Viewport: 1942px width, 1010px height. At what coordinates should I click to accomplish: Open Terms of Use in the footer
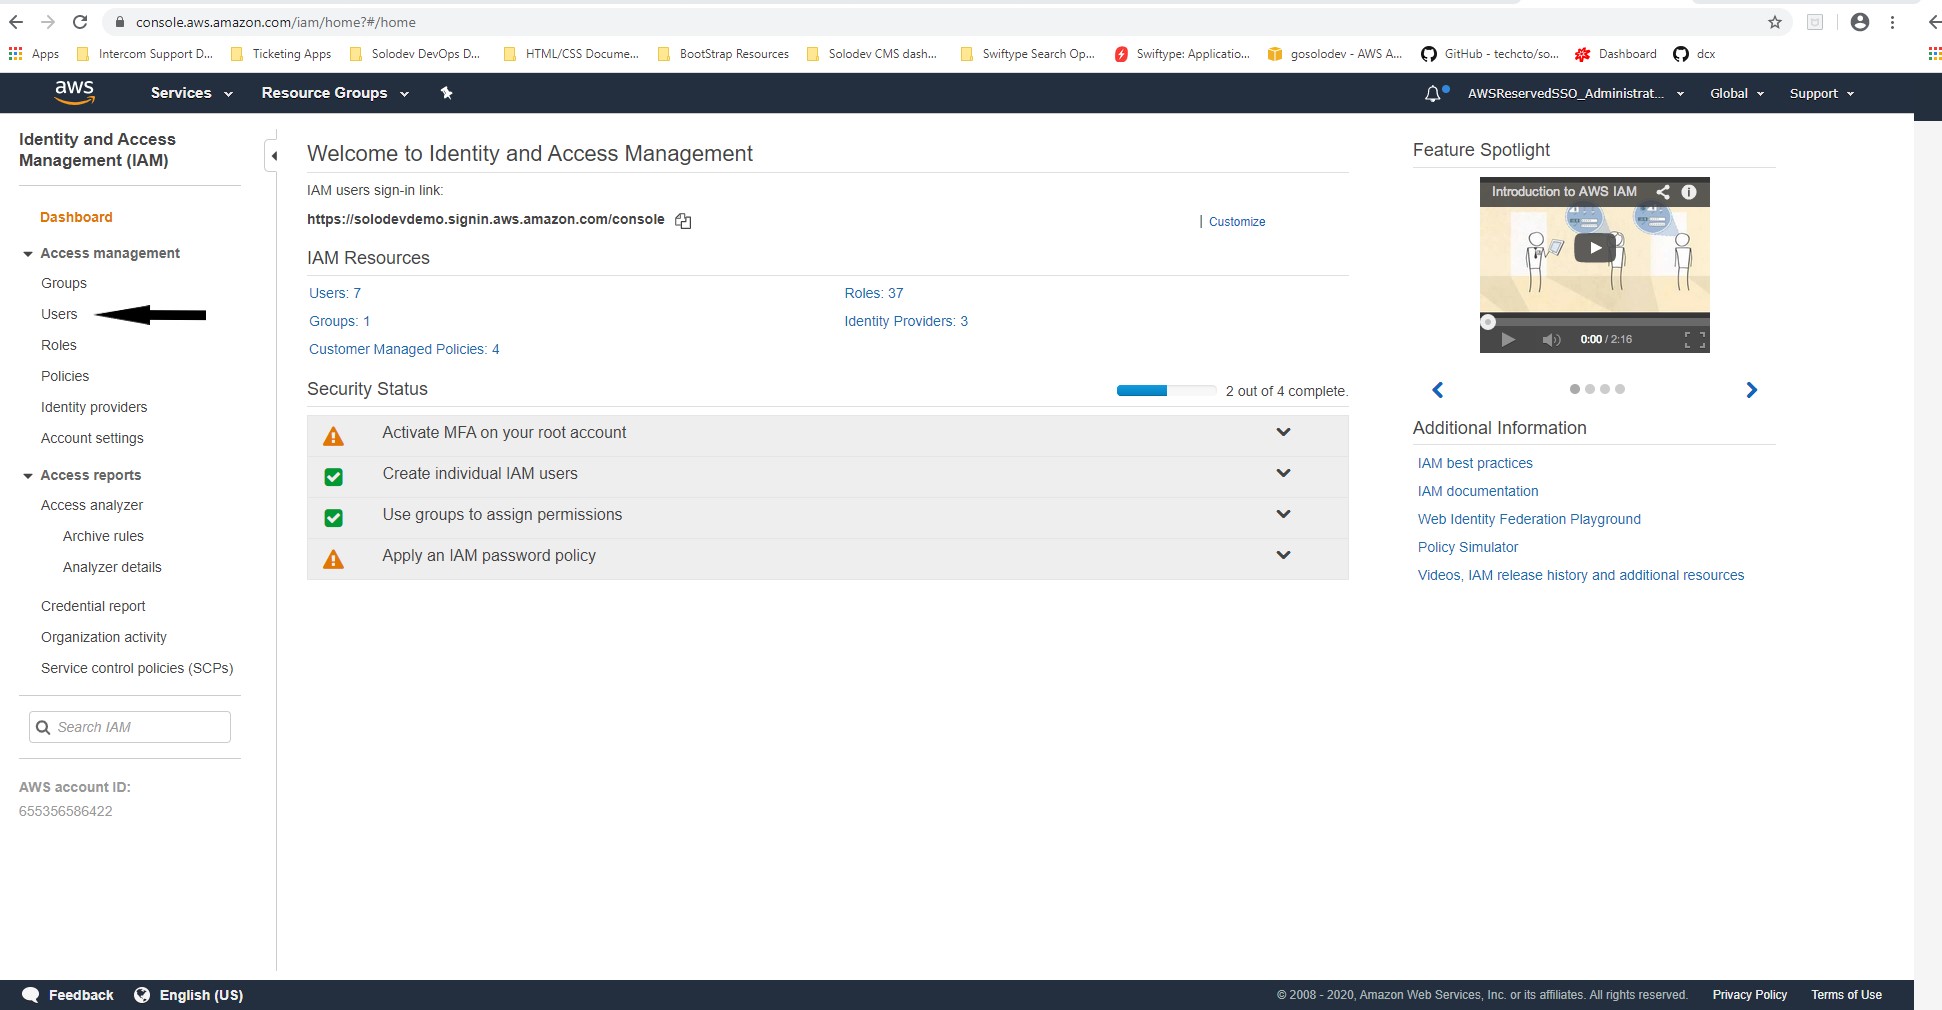coord(1846,995)
